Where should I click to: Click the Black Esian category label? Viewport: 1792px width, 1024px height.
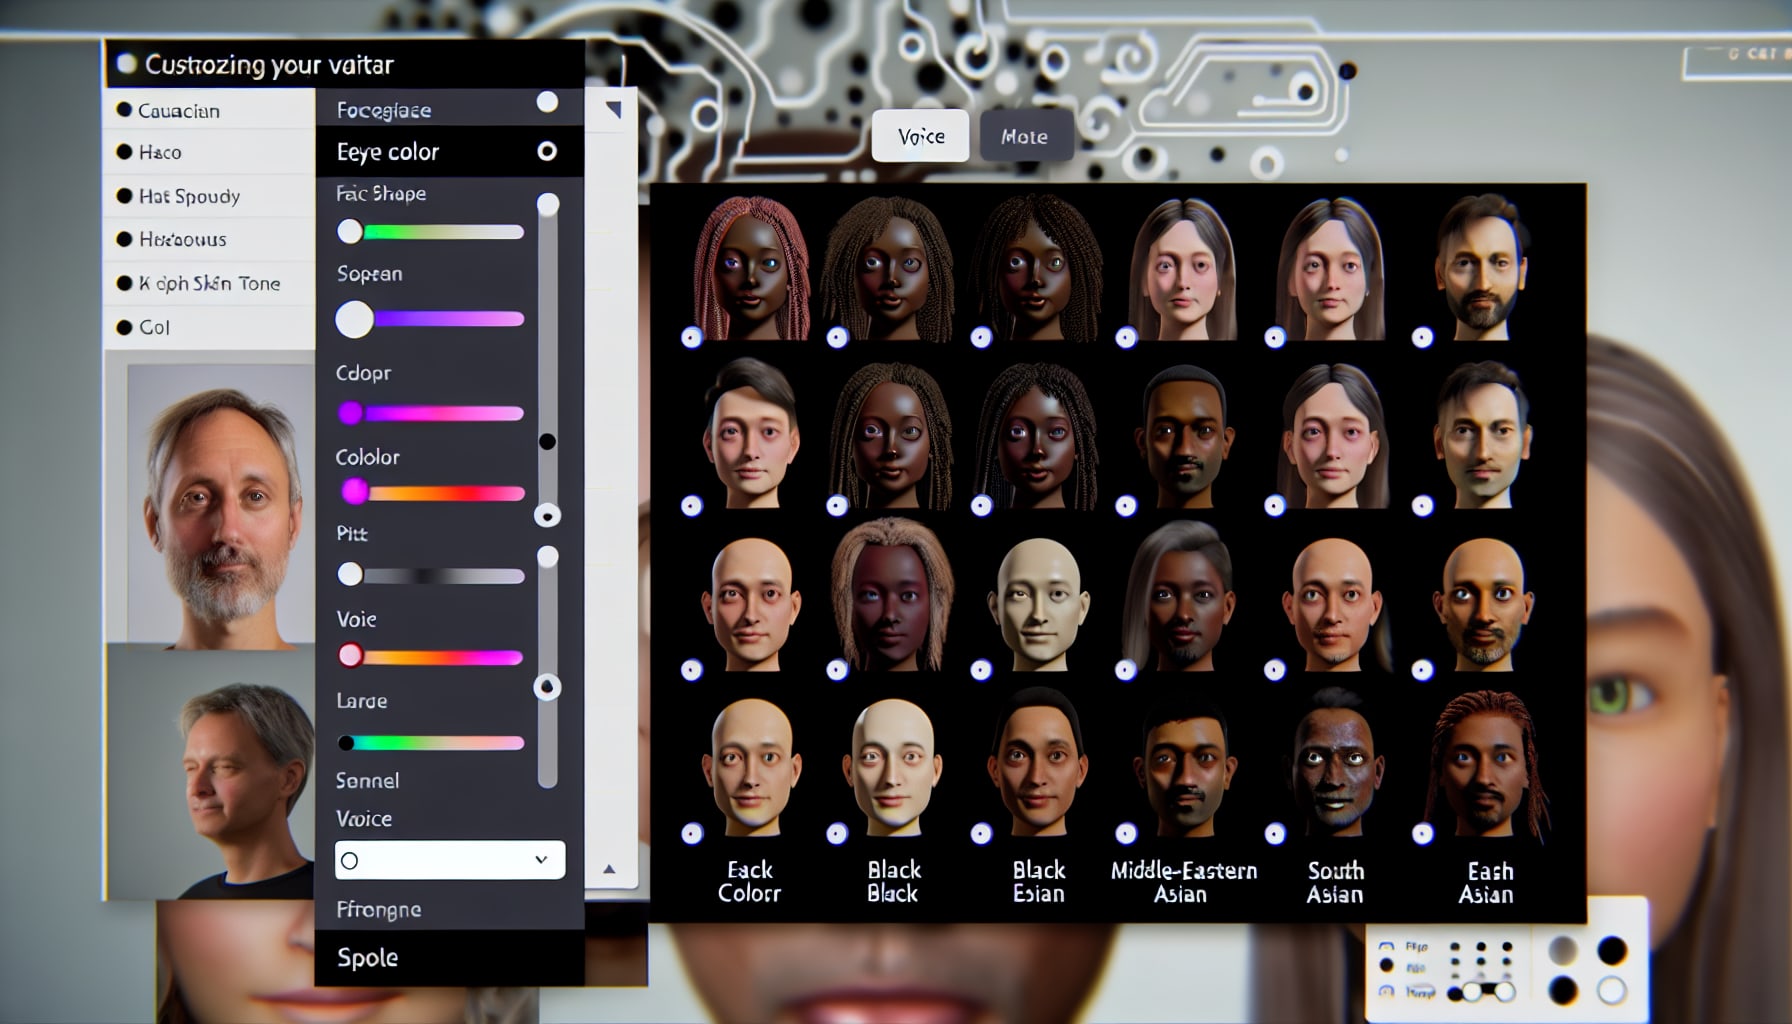1037,881
